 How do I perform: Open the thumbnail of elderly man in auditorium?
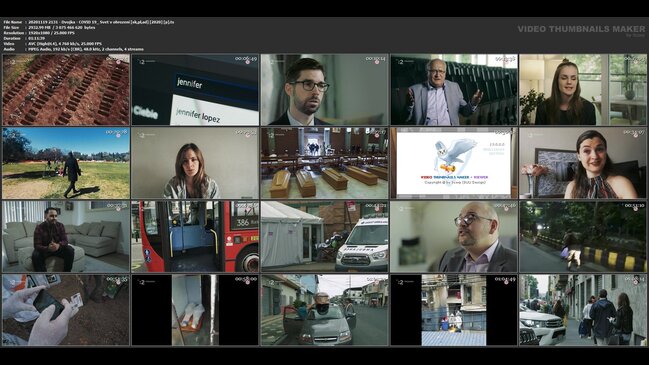click(x=454, y=90)
